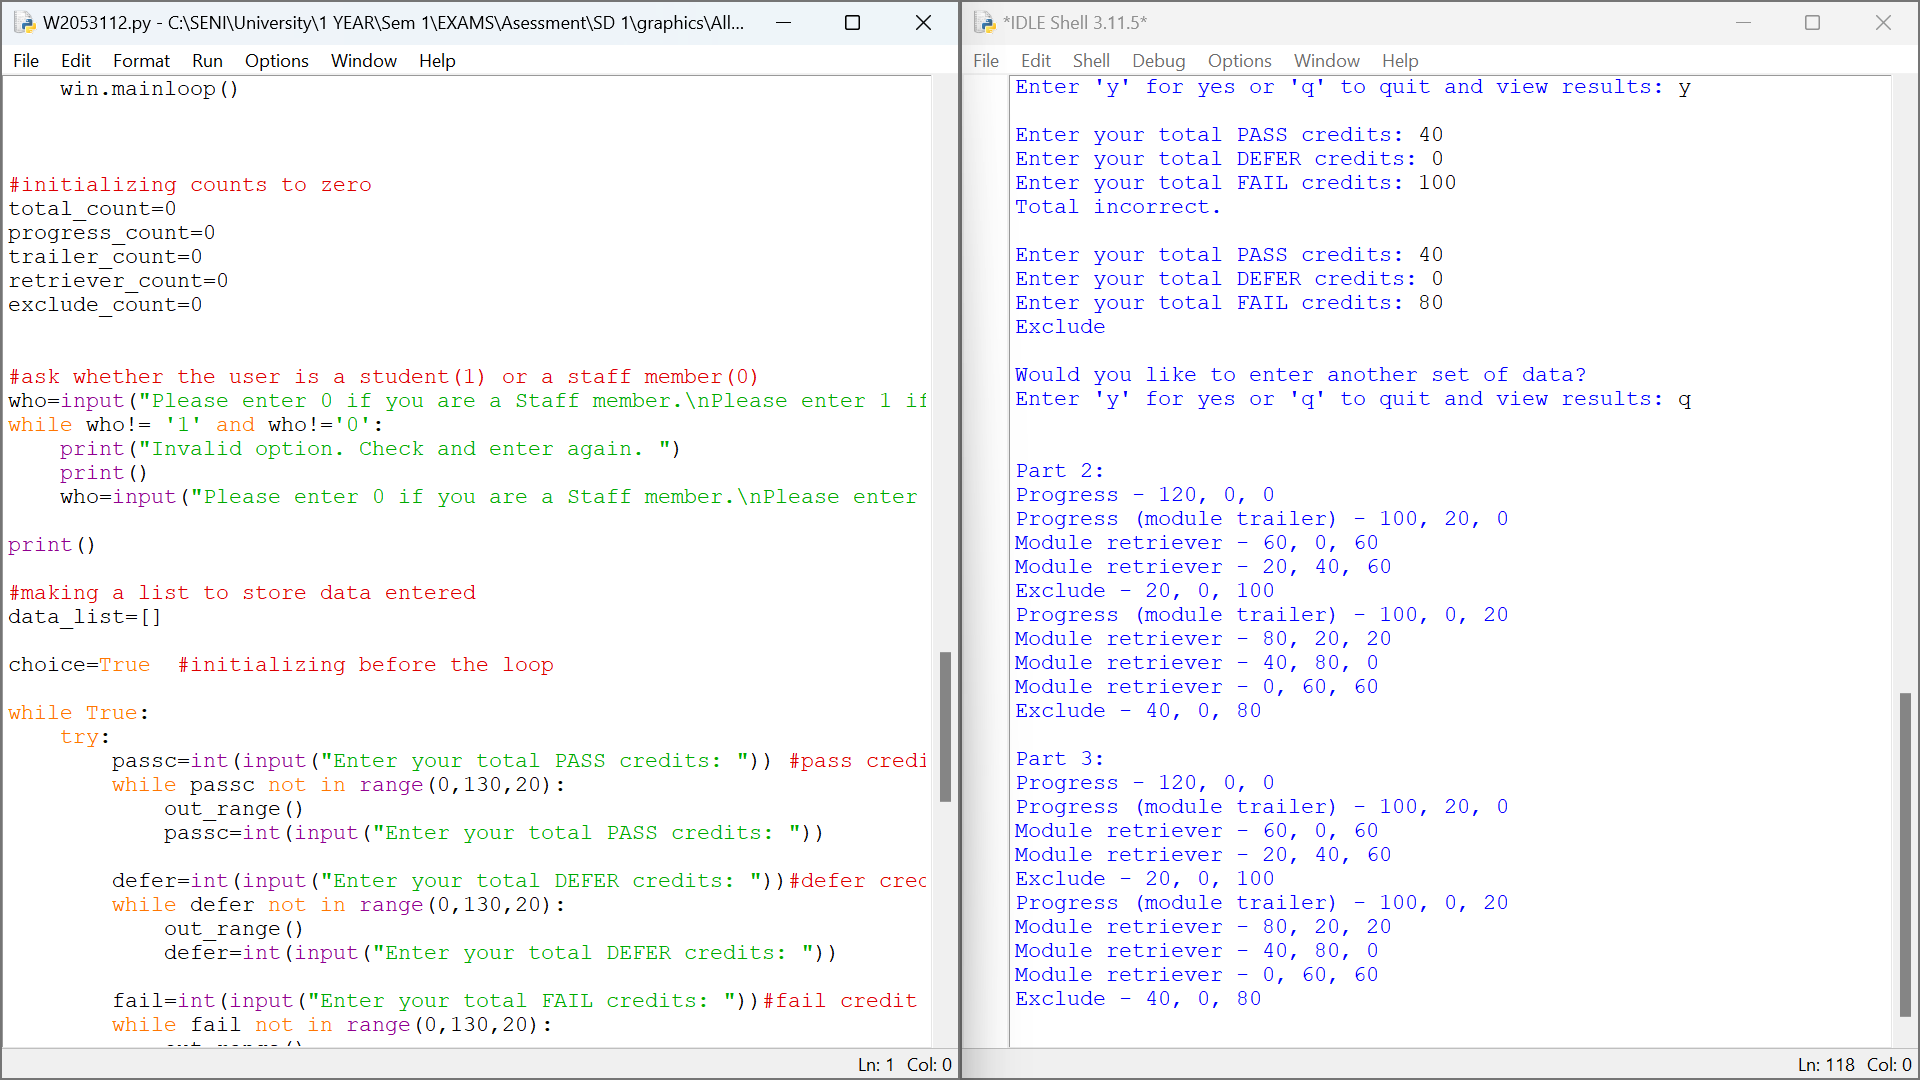This screenshot has height=1080, width=1920.
Task: Click the 'try:' line in editor
Action: [x=85, y=737]
